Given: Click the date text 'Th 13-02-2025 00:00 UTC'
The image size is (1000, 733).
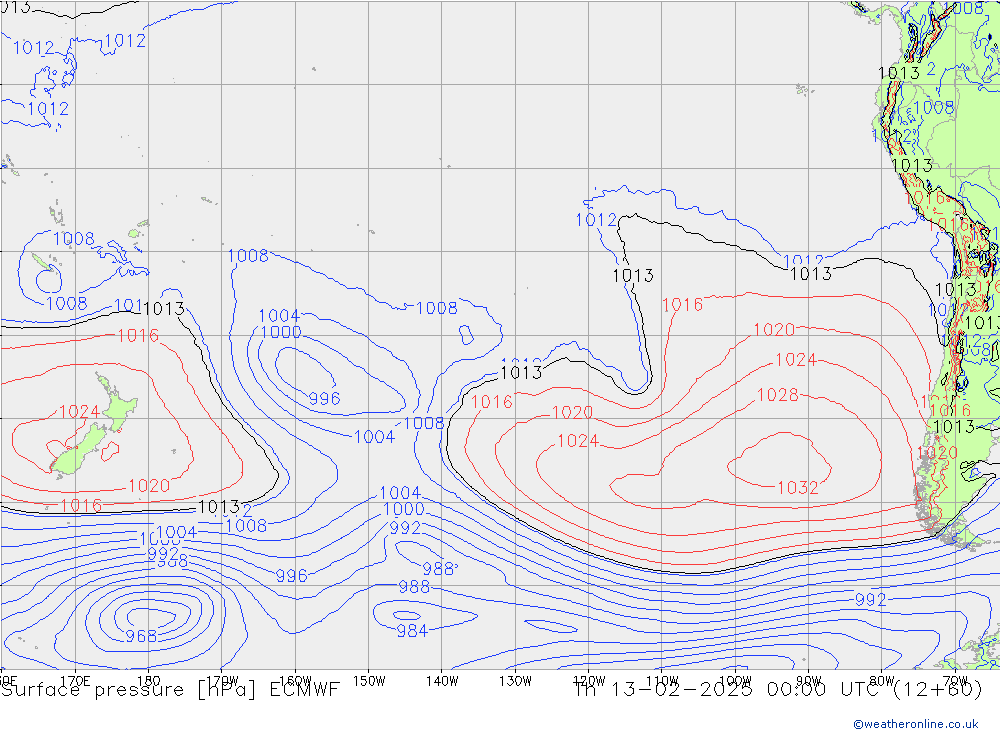Looking at the screenshot, I should point(727,690).
